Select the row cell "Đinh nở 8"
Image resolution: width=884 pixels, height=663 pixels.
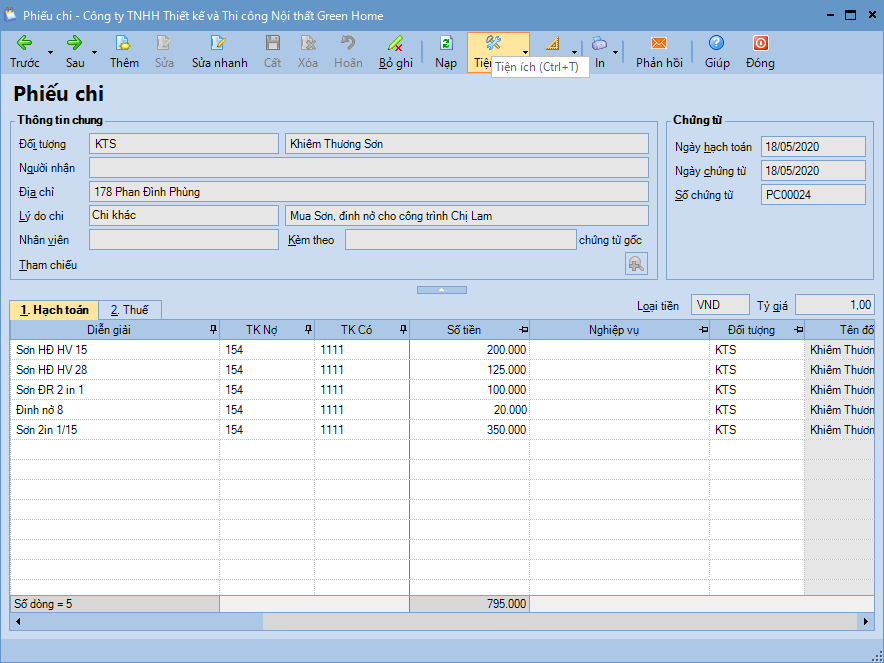coord(114,410)
